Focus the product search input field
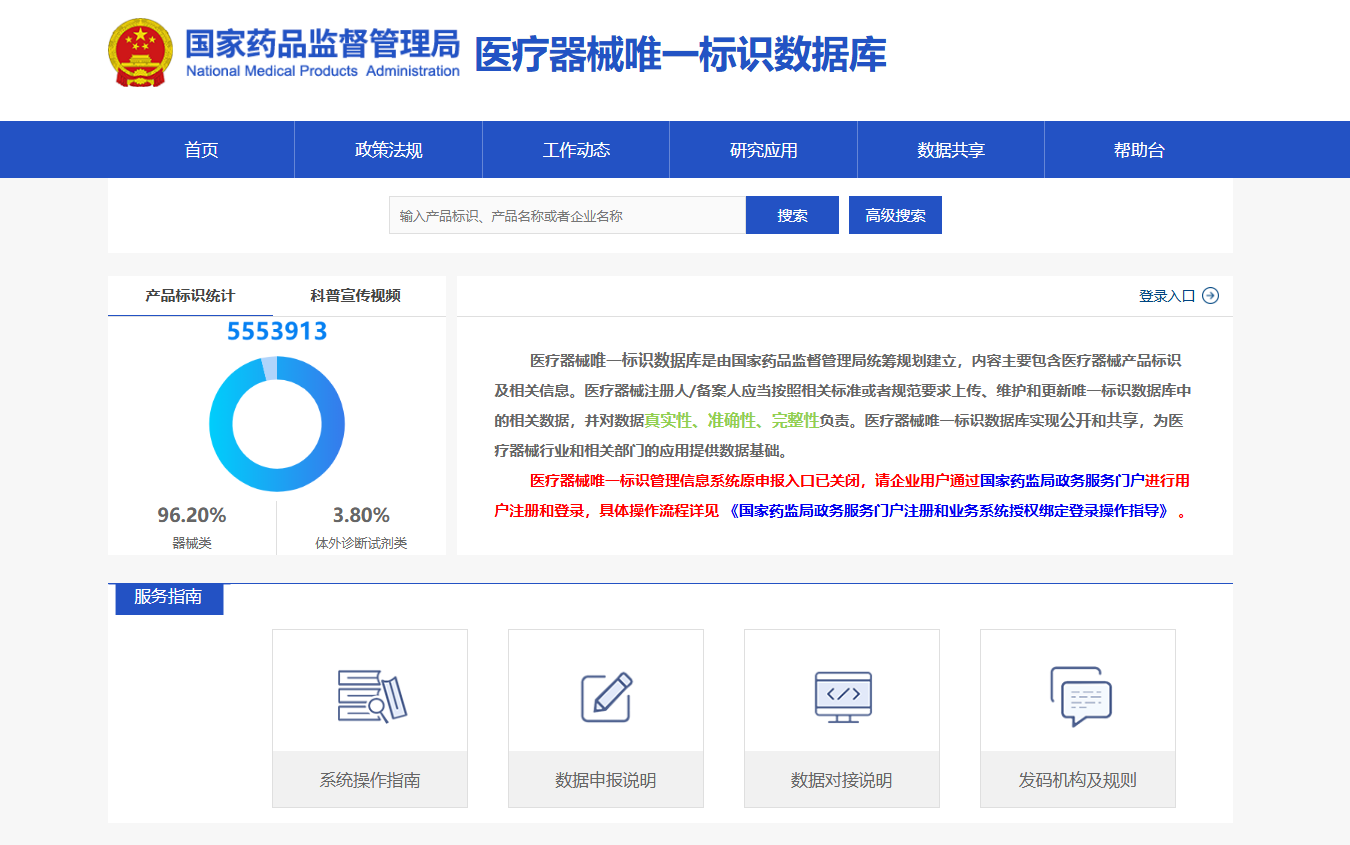Viewport: 1350px width, 845px height. tap(567, 215)
